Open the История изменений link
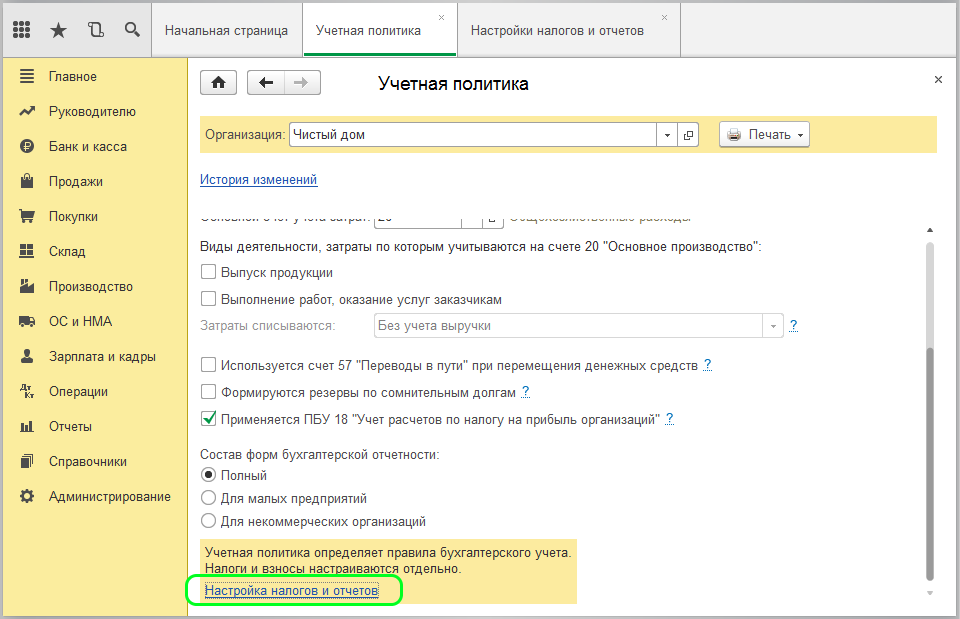The height and width of the screenshot is (619, 960). pyautogui.click(x=258, y=179)
